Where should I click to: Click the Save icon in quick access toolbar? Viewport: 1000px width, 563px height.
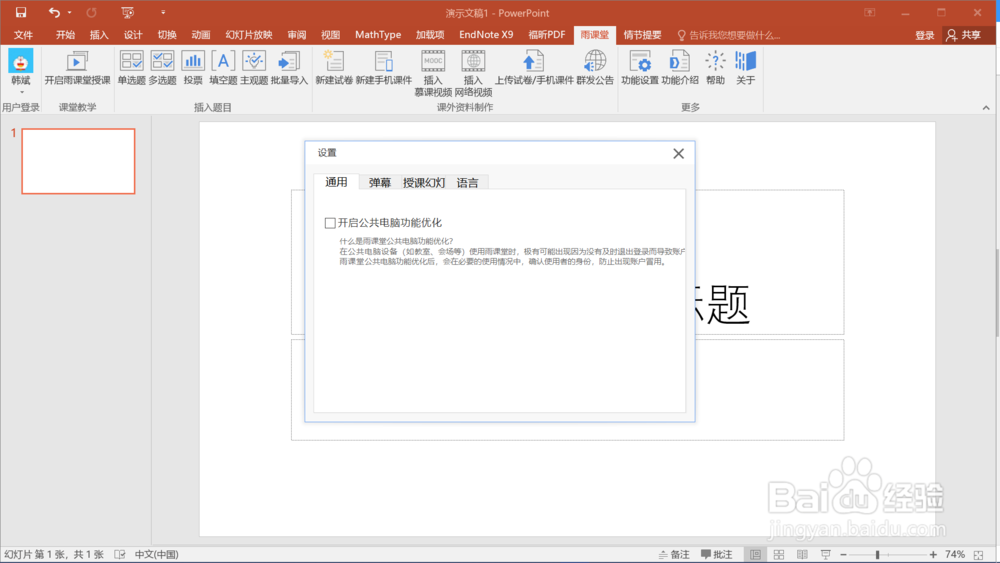(21, 12)
